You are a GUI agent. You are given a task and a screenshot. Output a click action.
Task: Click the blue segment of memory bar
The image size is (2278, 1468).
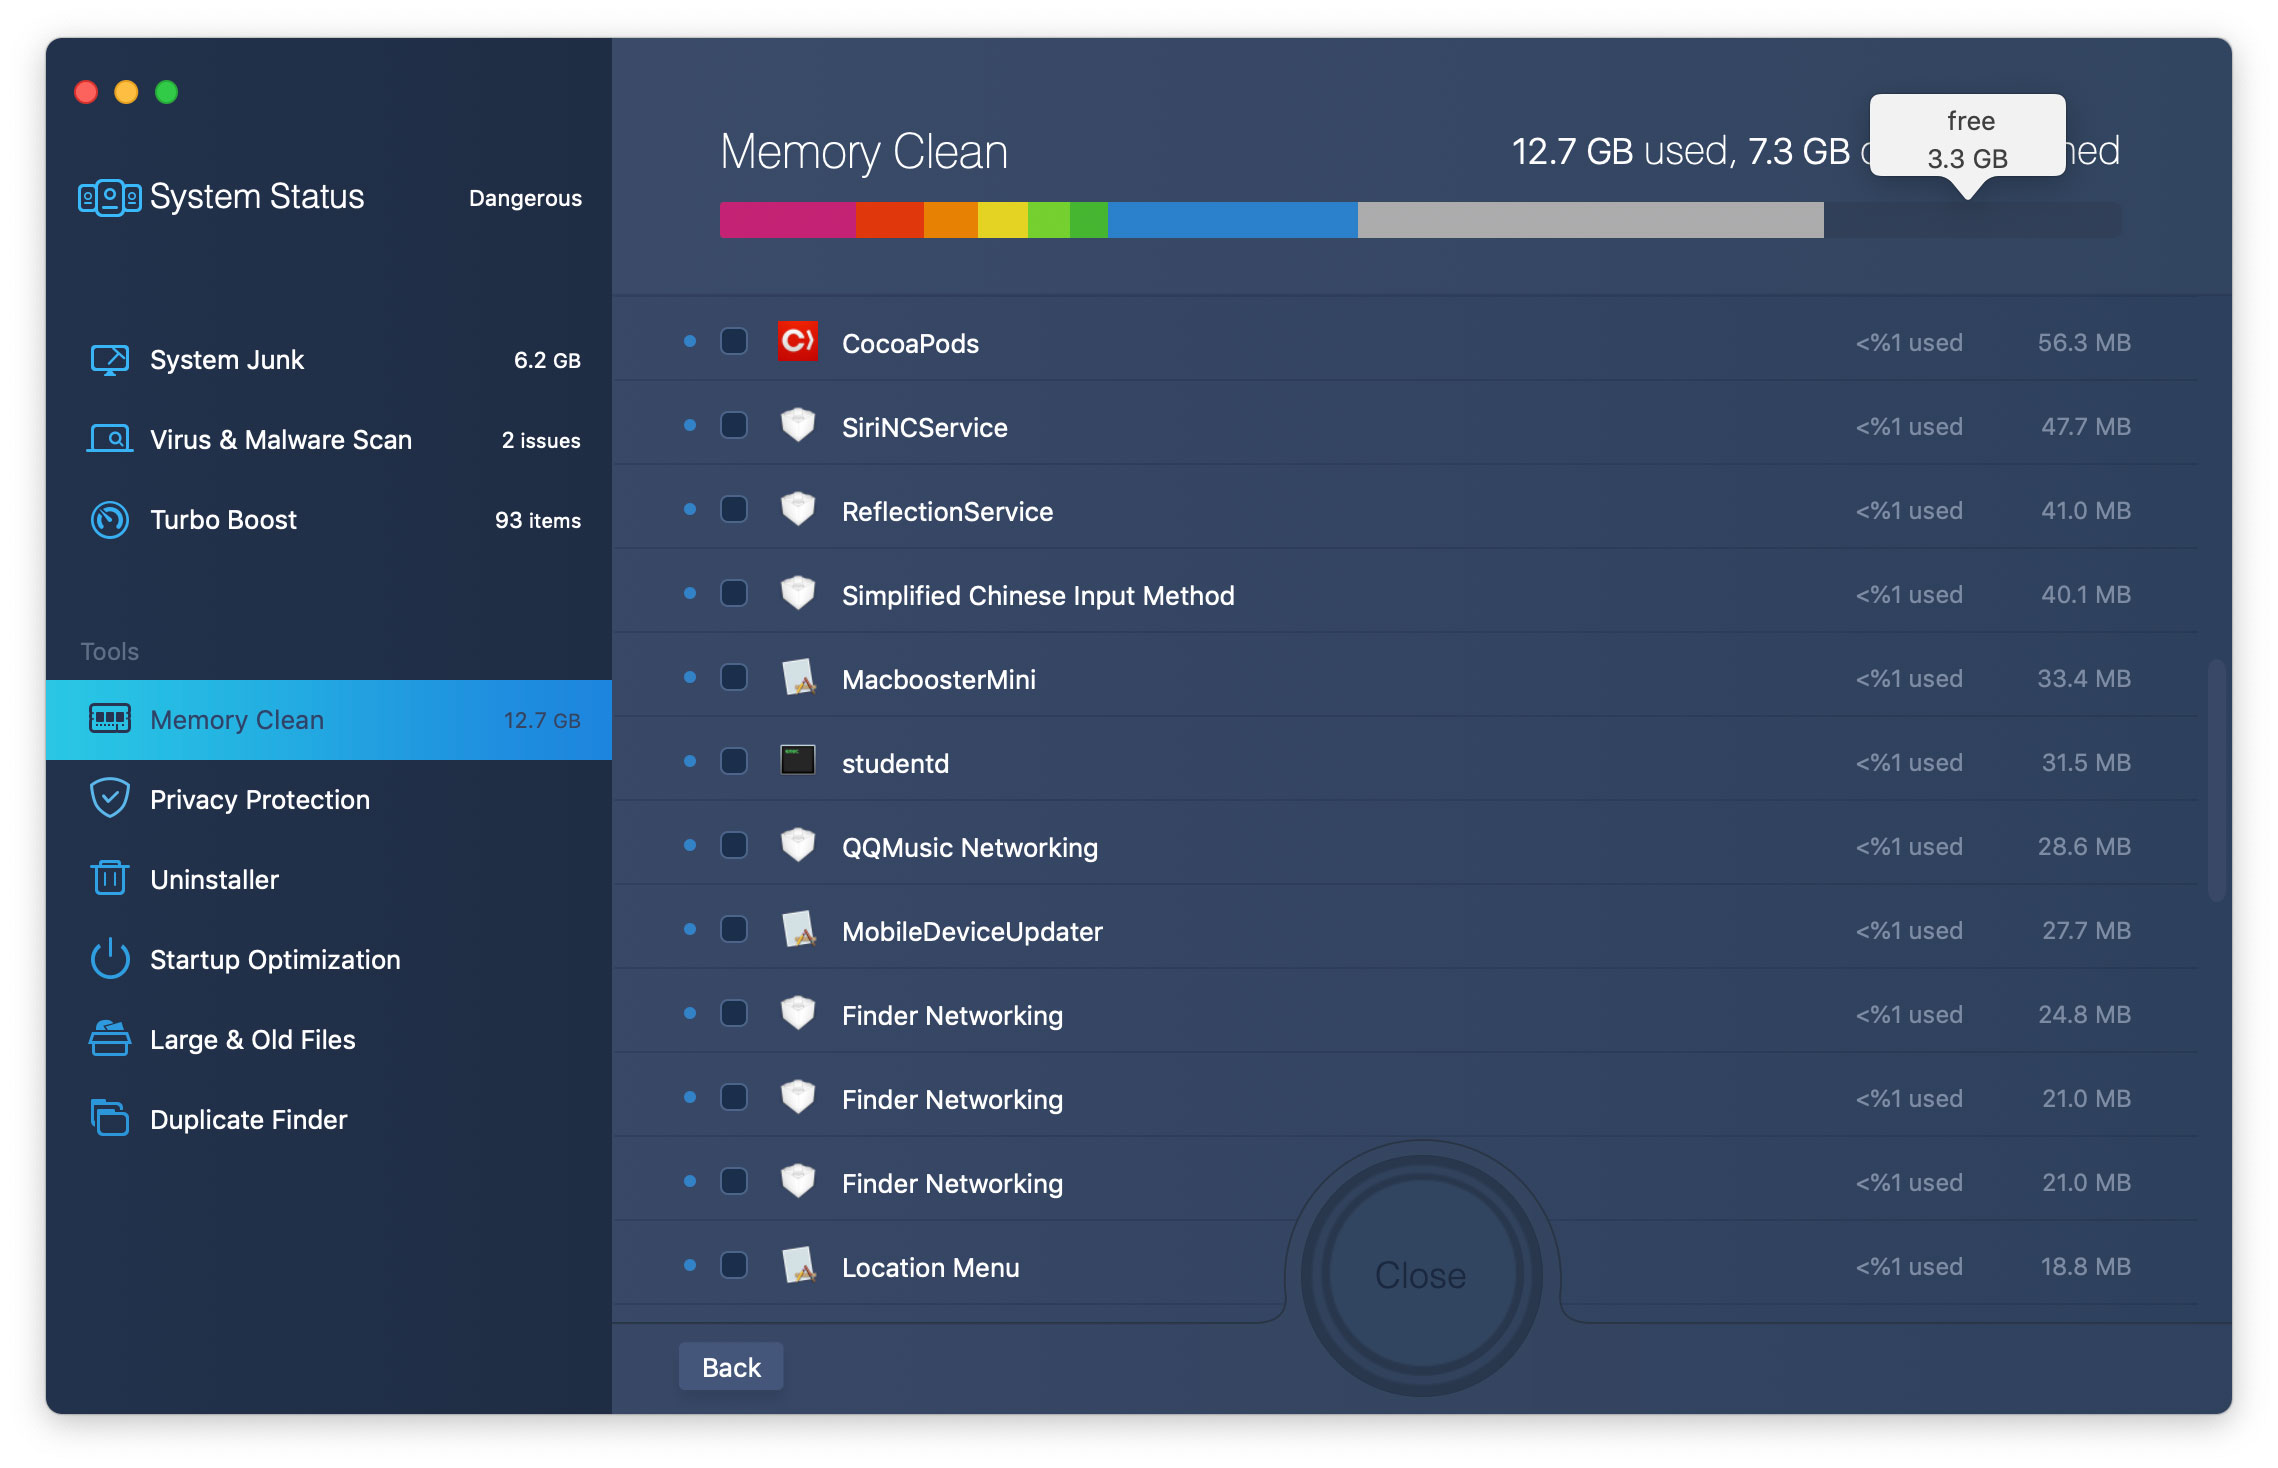pos(1232,220)
